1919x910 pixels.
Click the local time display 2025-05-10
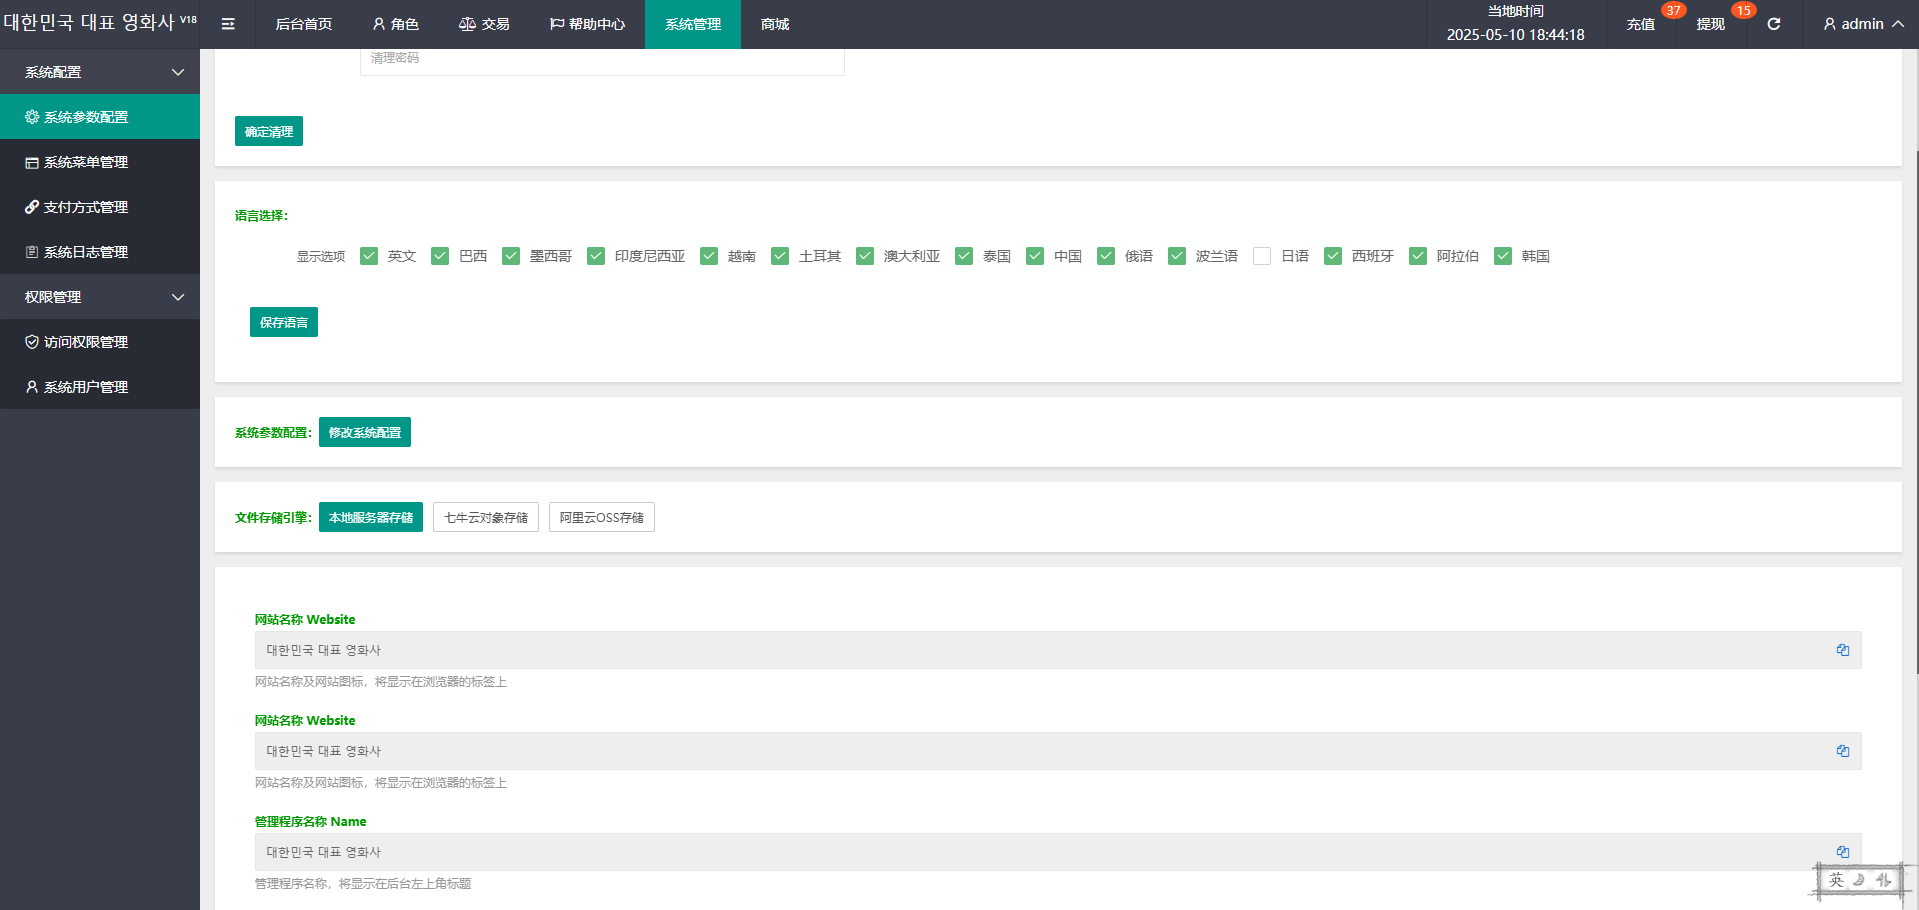(x=1516, y=34)
